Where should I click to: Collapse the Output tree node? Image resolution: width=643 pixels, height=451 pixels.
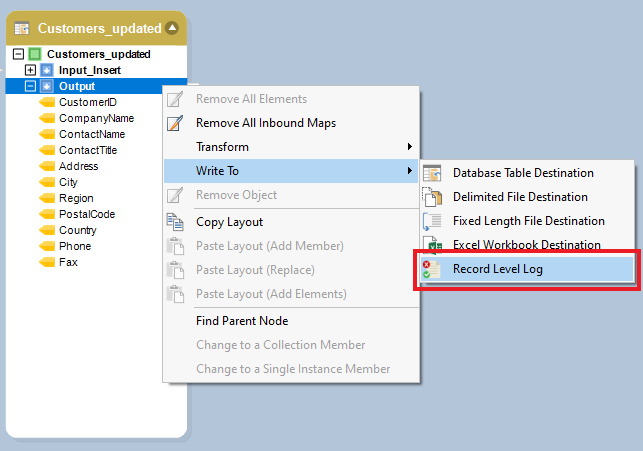30,86
